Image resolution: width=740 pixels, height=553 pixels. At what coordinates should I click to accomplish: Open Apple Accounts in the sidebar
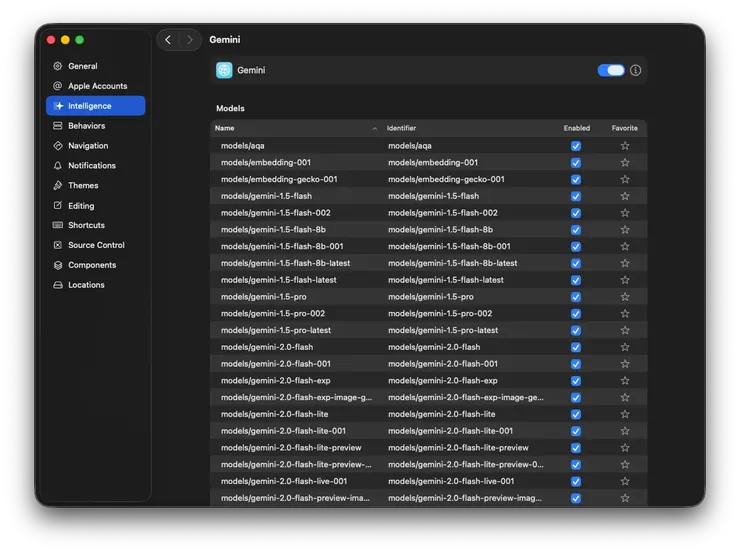click(97, 86)
